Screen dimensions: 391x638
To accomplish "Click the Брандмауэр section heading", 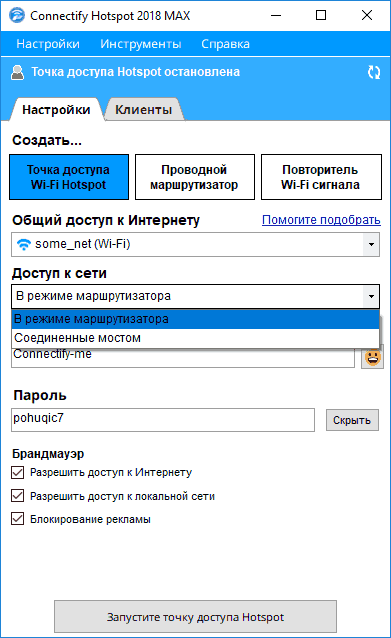I will pyautogui.click(x=48, y=454).
